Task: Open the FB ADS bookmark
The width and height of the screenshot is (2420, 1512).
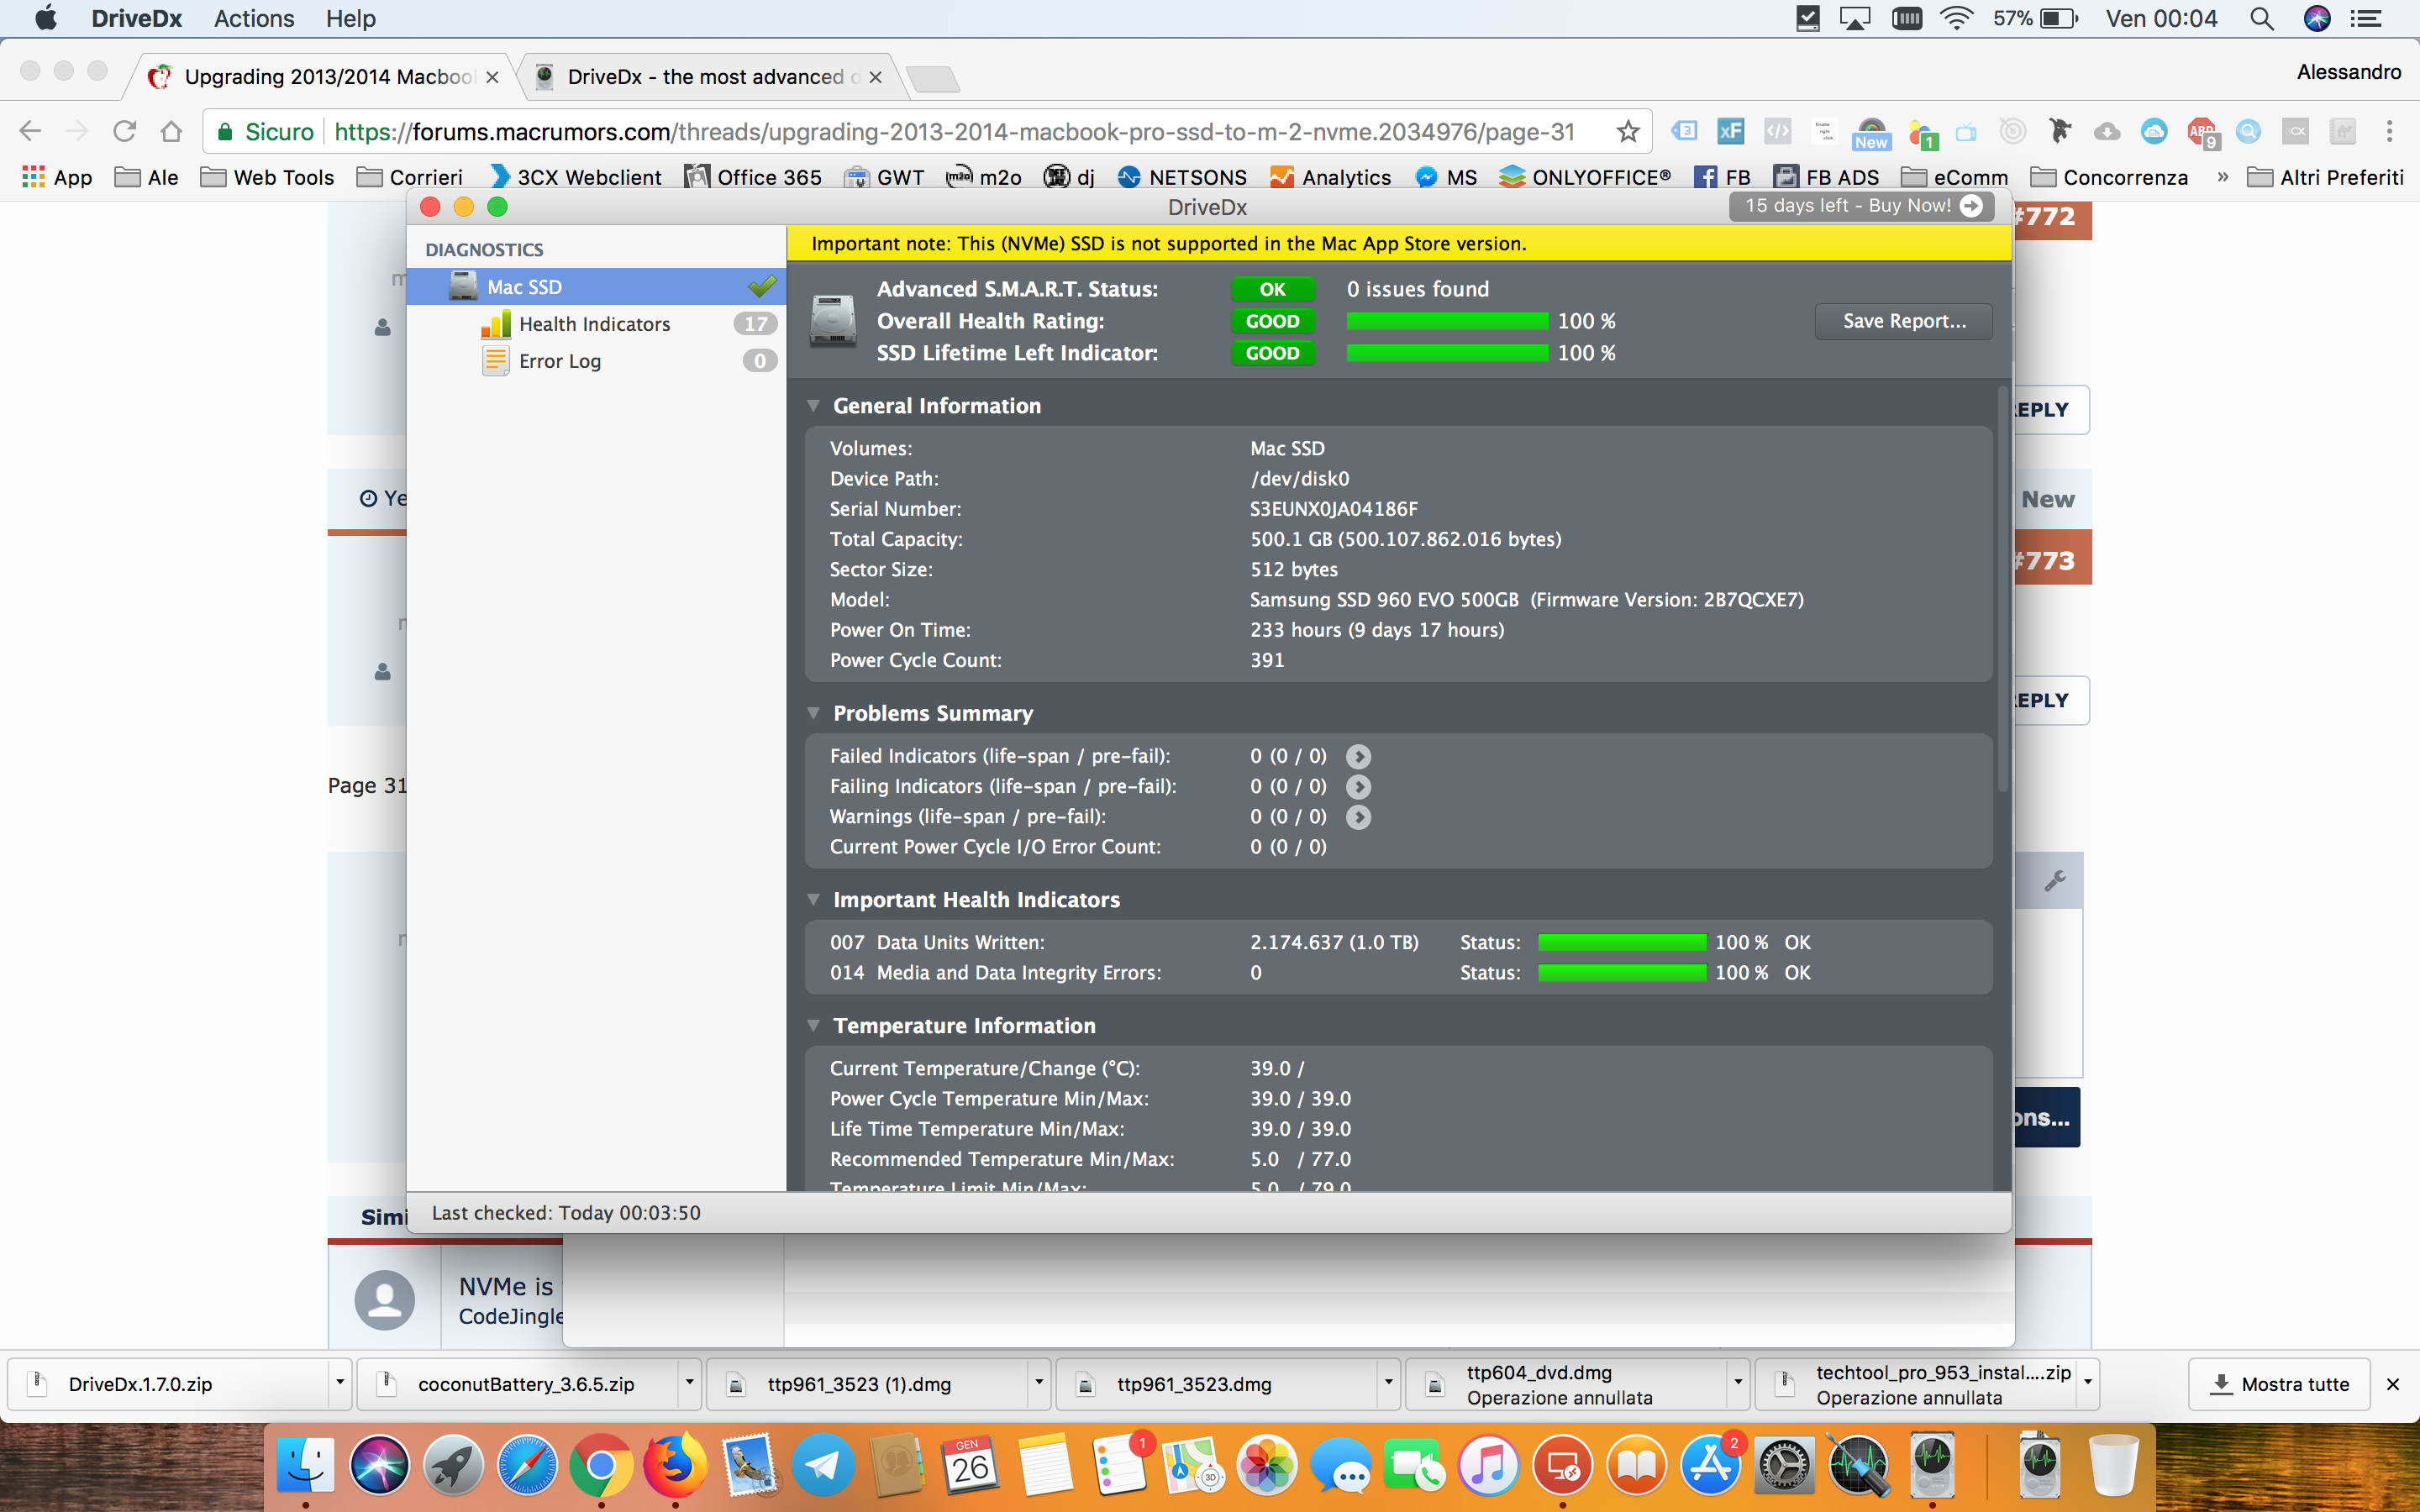Action: (1826, 177)
